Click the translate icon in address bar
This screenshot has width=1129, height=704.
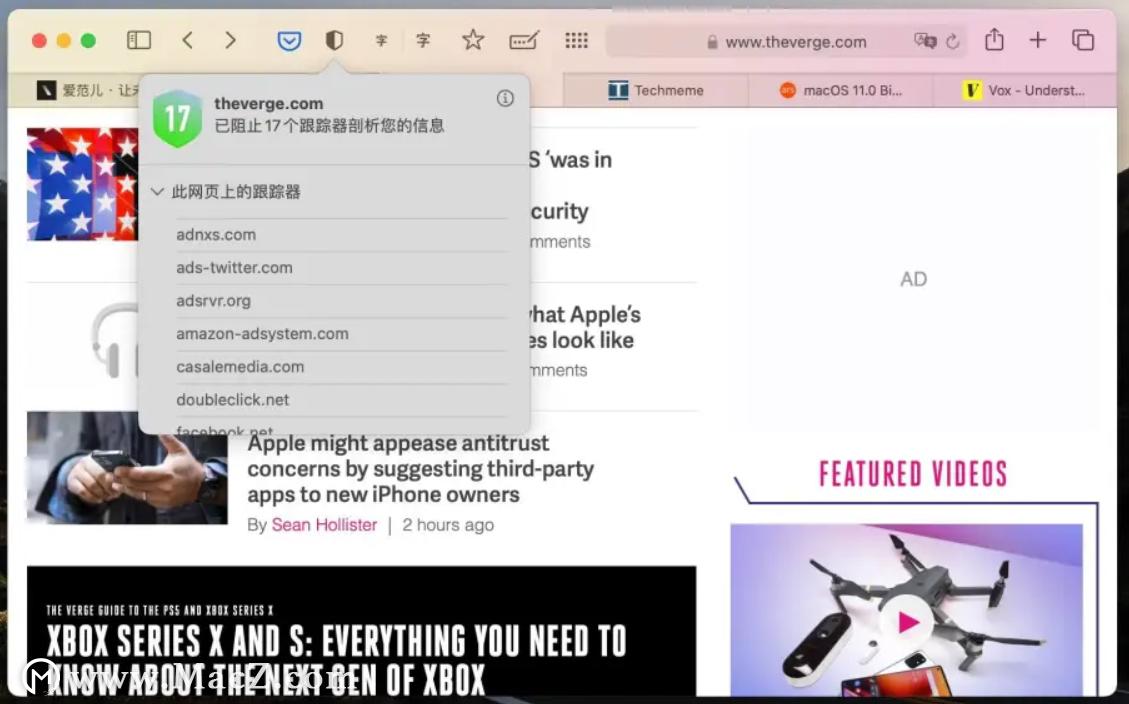(925, 41)
